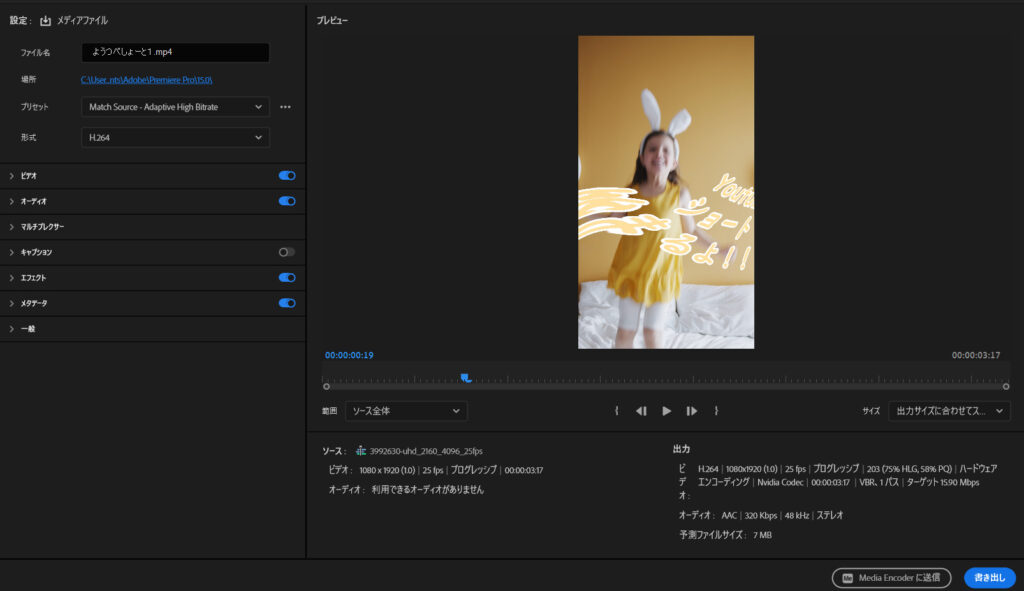The image size is (1024, 591).
Task: Expand the エフェクト section
Action: (12, 278)
